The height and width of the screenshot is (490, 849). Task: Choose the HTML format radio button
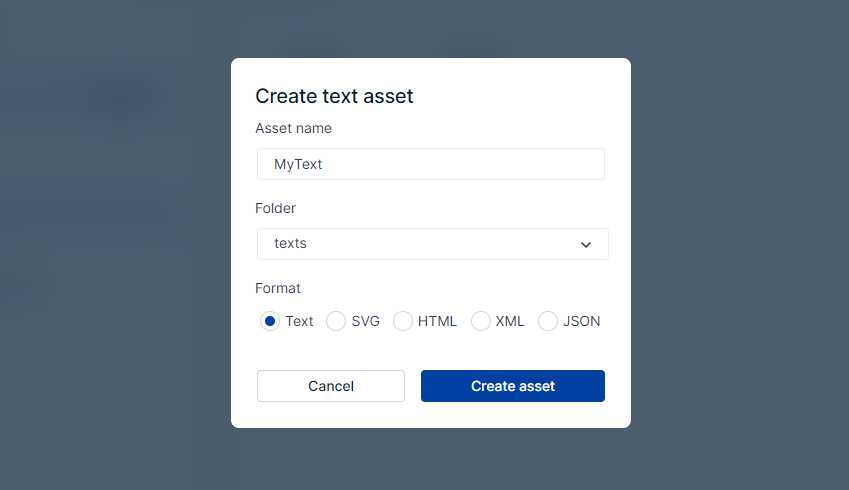point(402,321)
